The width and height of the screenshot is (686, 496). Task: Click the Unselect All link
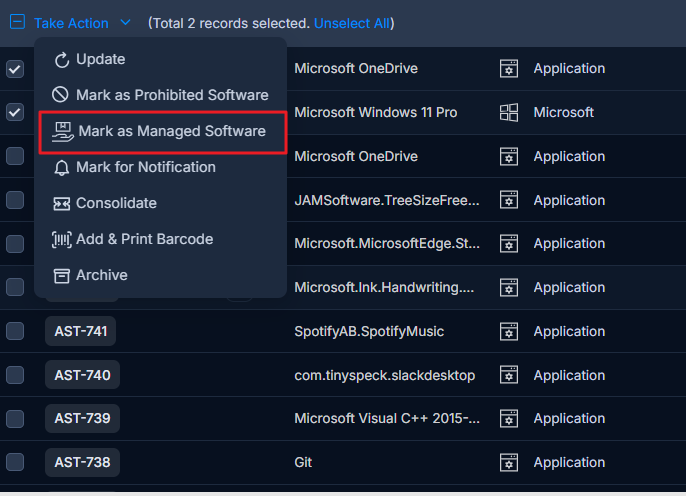click(352, 23)
